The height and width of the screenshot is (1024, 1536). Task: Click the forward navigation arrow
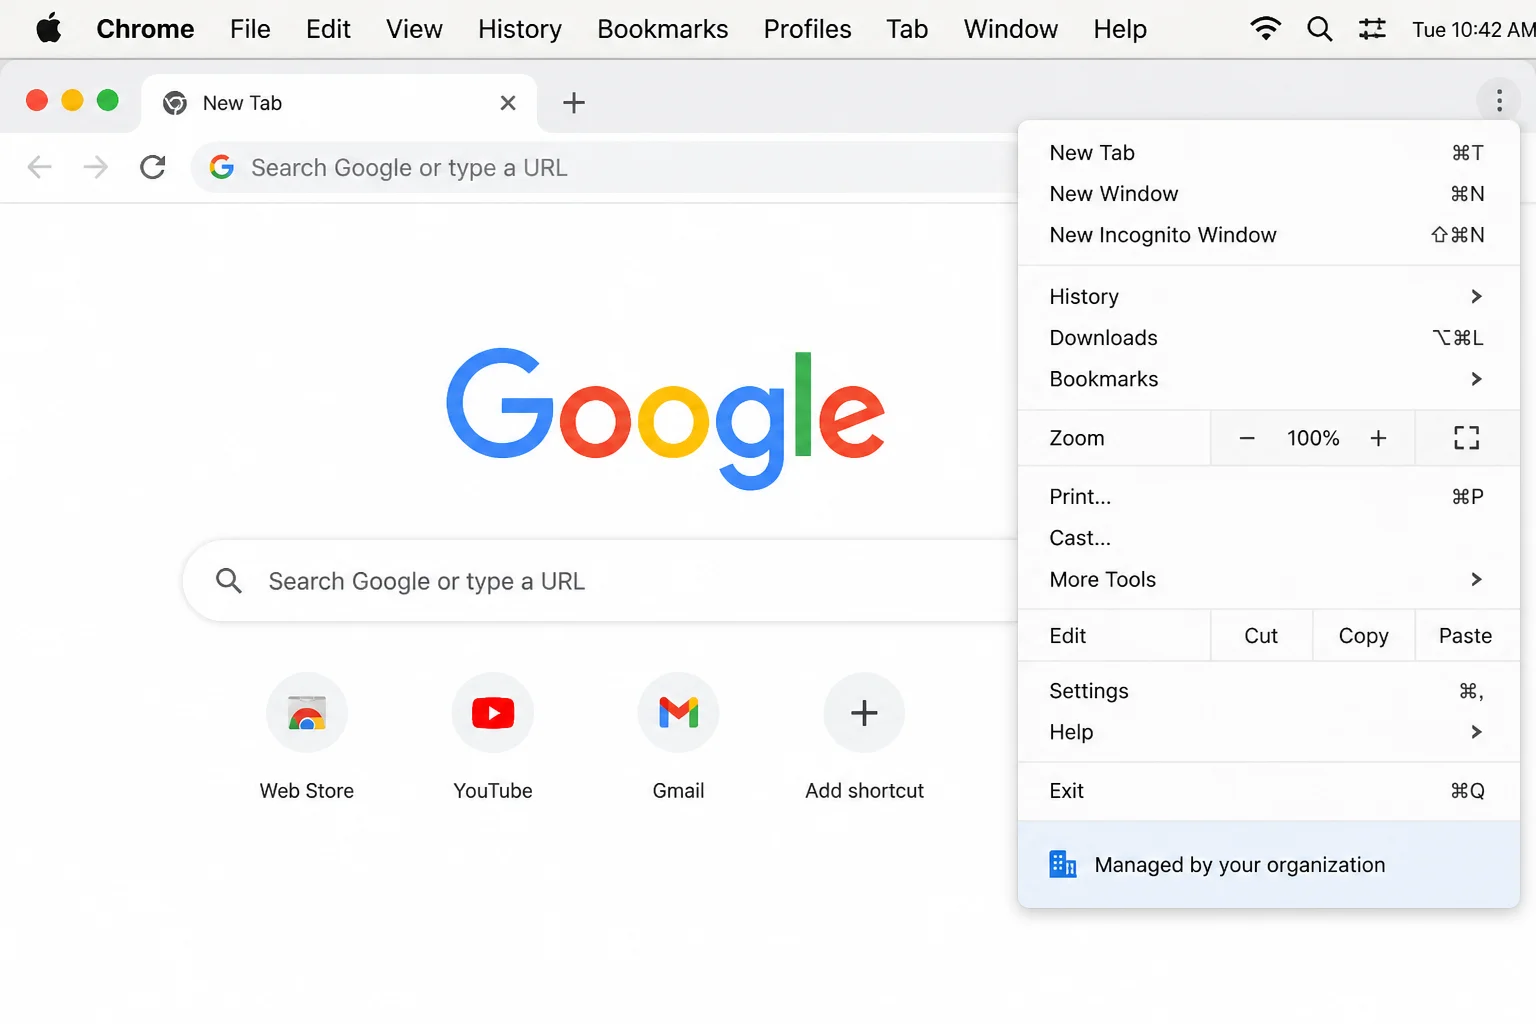point(96,167)
